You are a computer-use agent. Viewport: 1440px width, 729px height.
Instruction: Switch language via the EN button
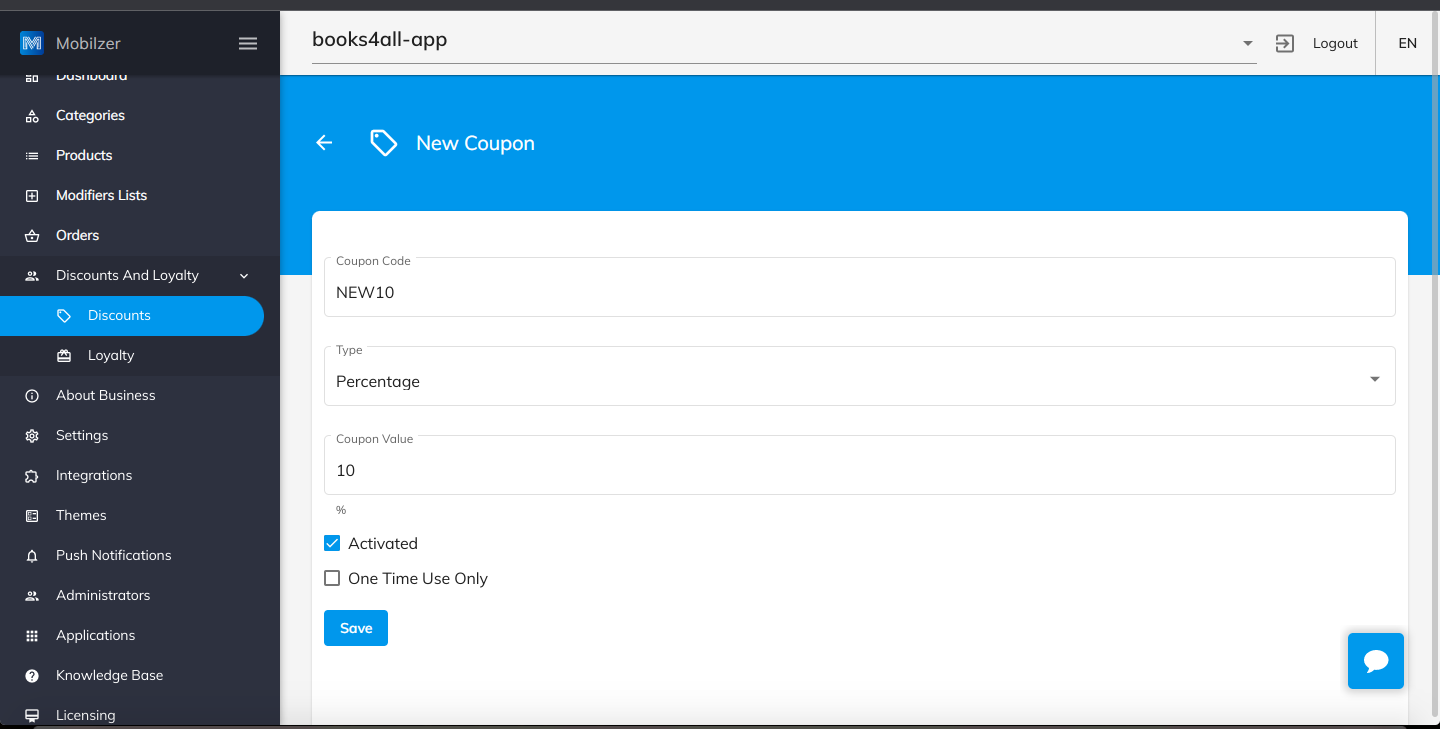[x=1408, y=43]
